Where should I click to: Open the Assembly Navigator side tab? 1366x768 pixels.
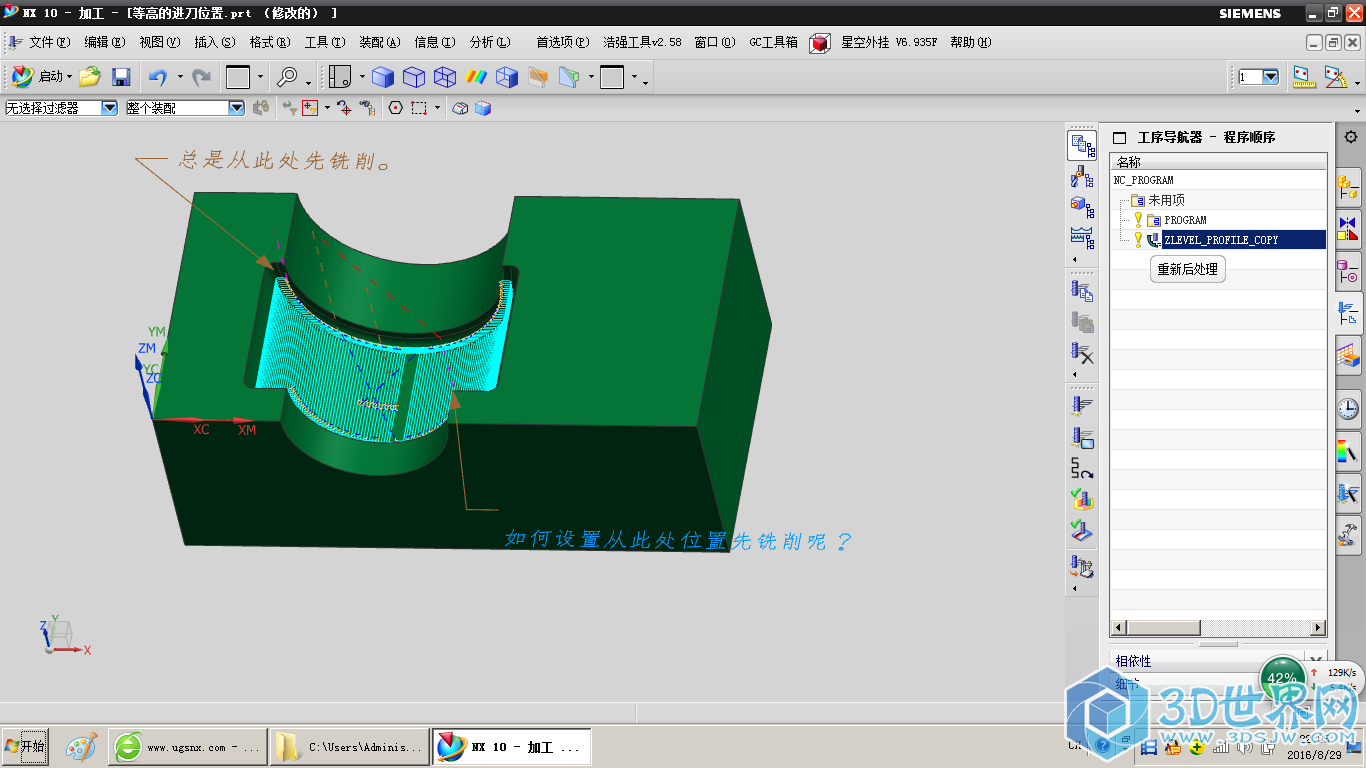[x=1348, y=186]
